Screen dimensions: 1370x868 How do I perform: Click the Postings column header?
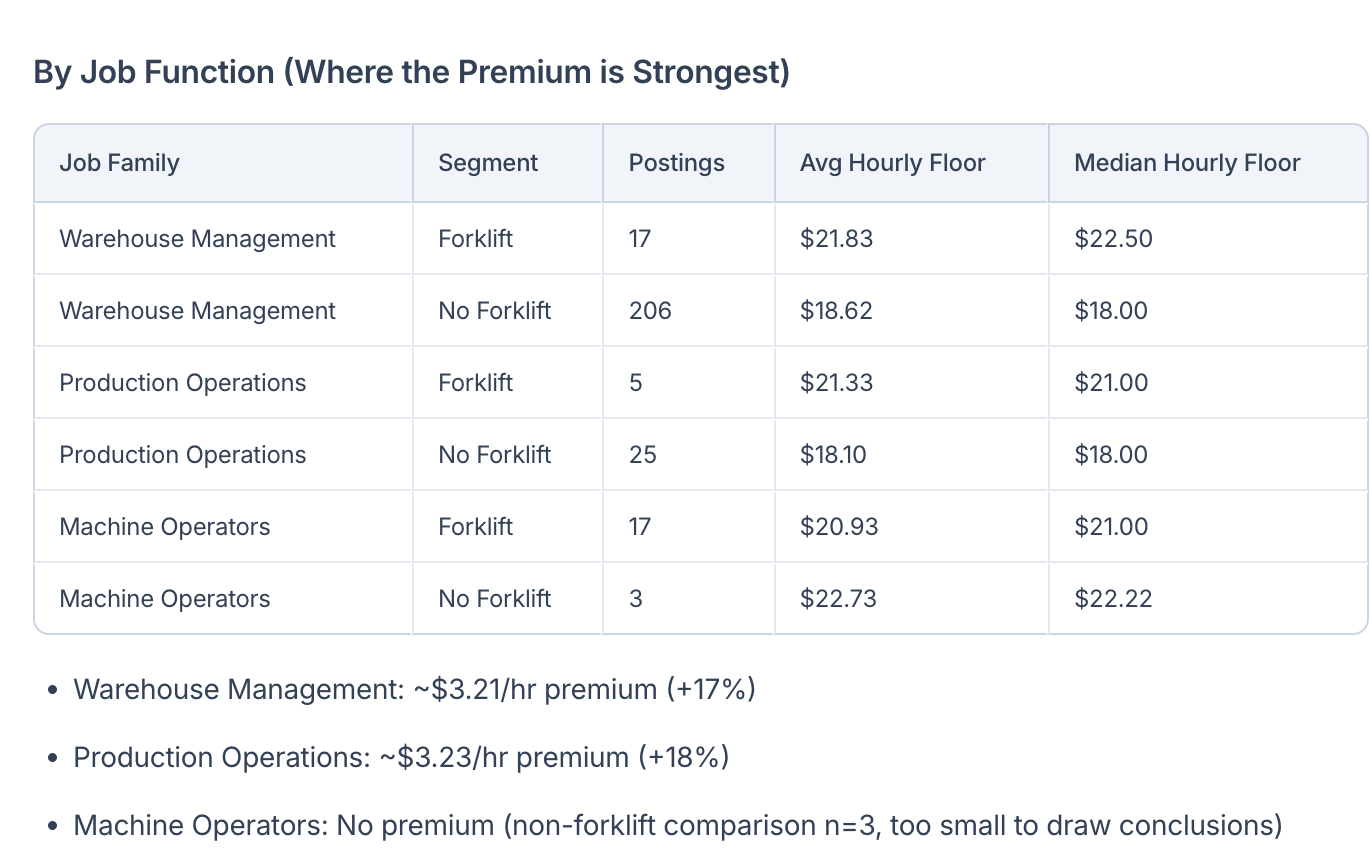point(677,163)
